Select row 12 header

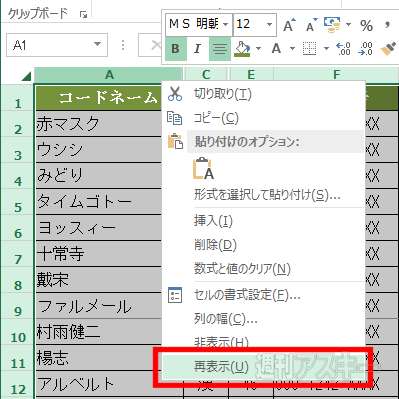tap(17, 384)
